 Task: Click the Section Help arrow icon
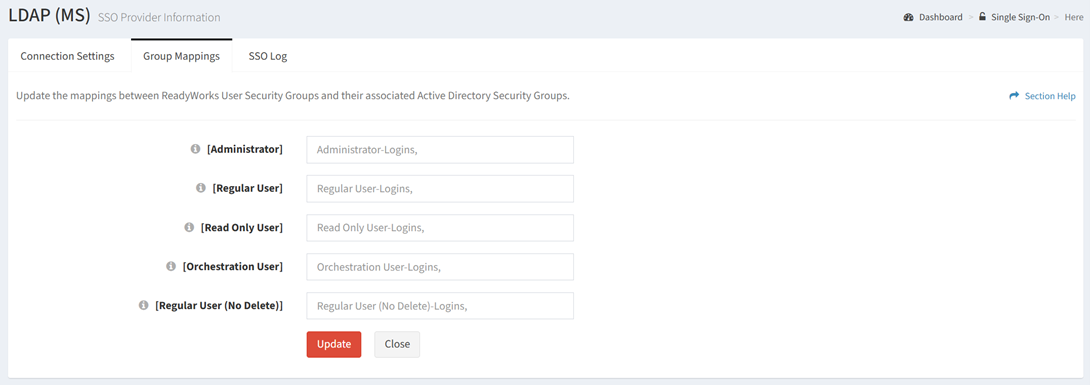[1014, 96]
